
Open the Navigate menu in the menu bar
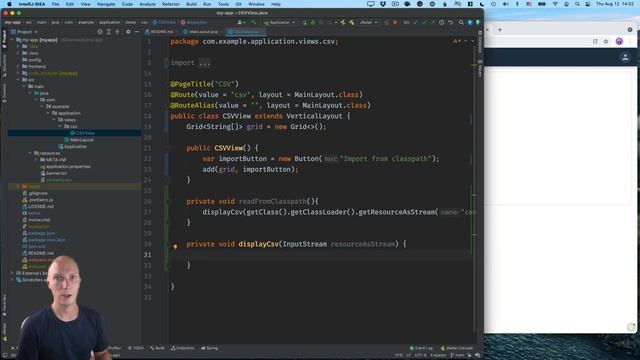tap(106, 4)
